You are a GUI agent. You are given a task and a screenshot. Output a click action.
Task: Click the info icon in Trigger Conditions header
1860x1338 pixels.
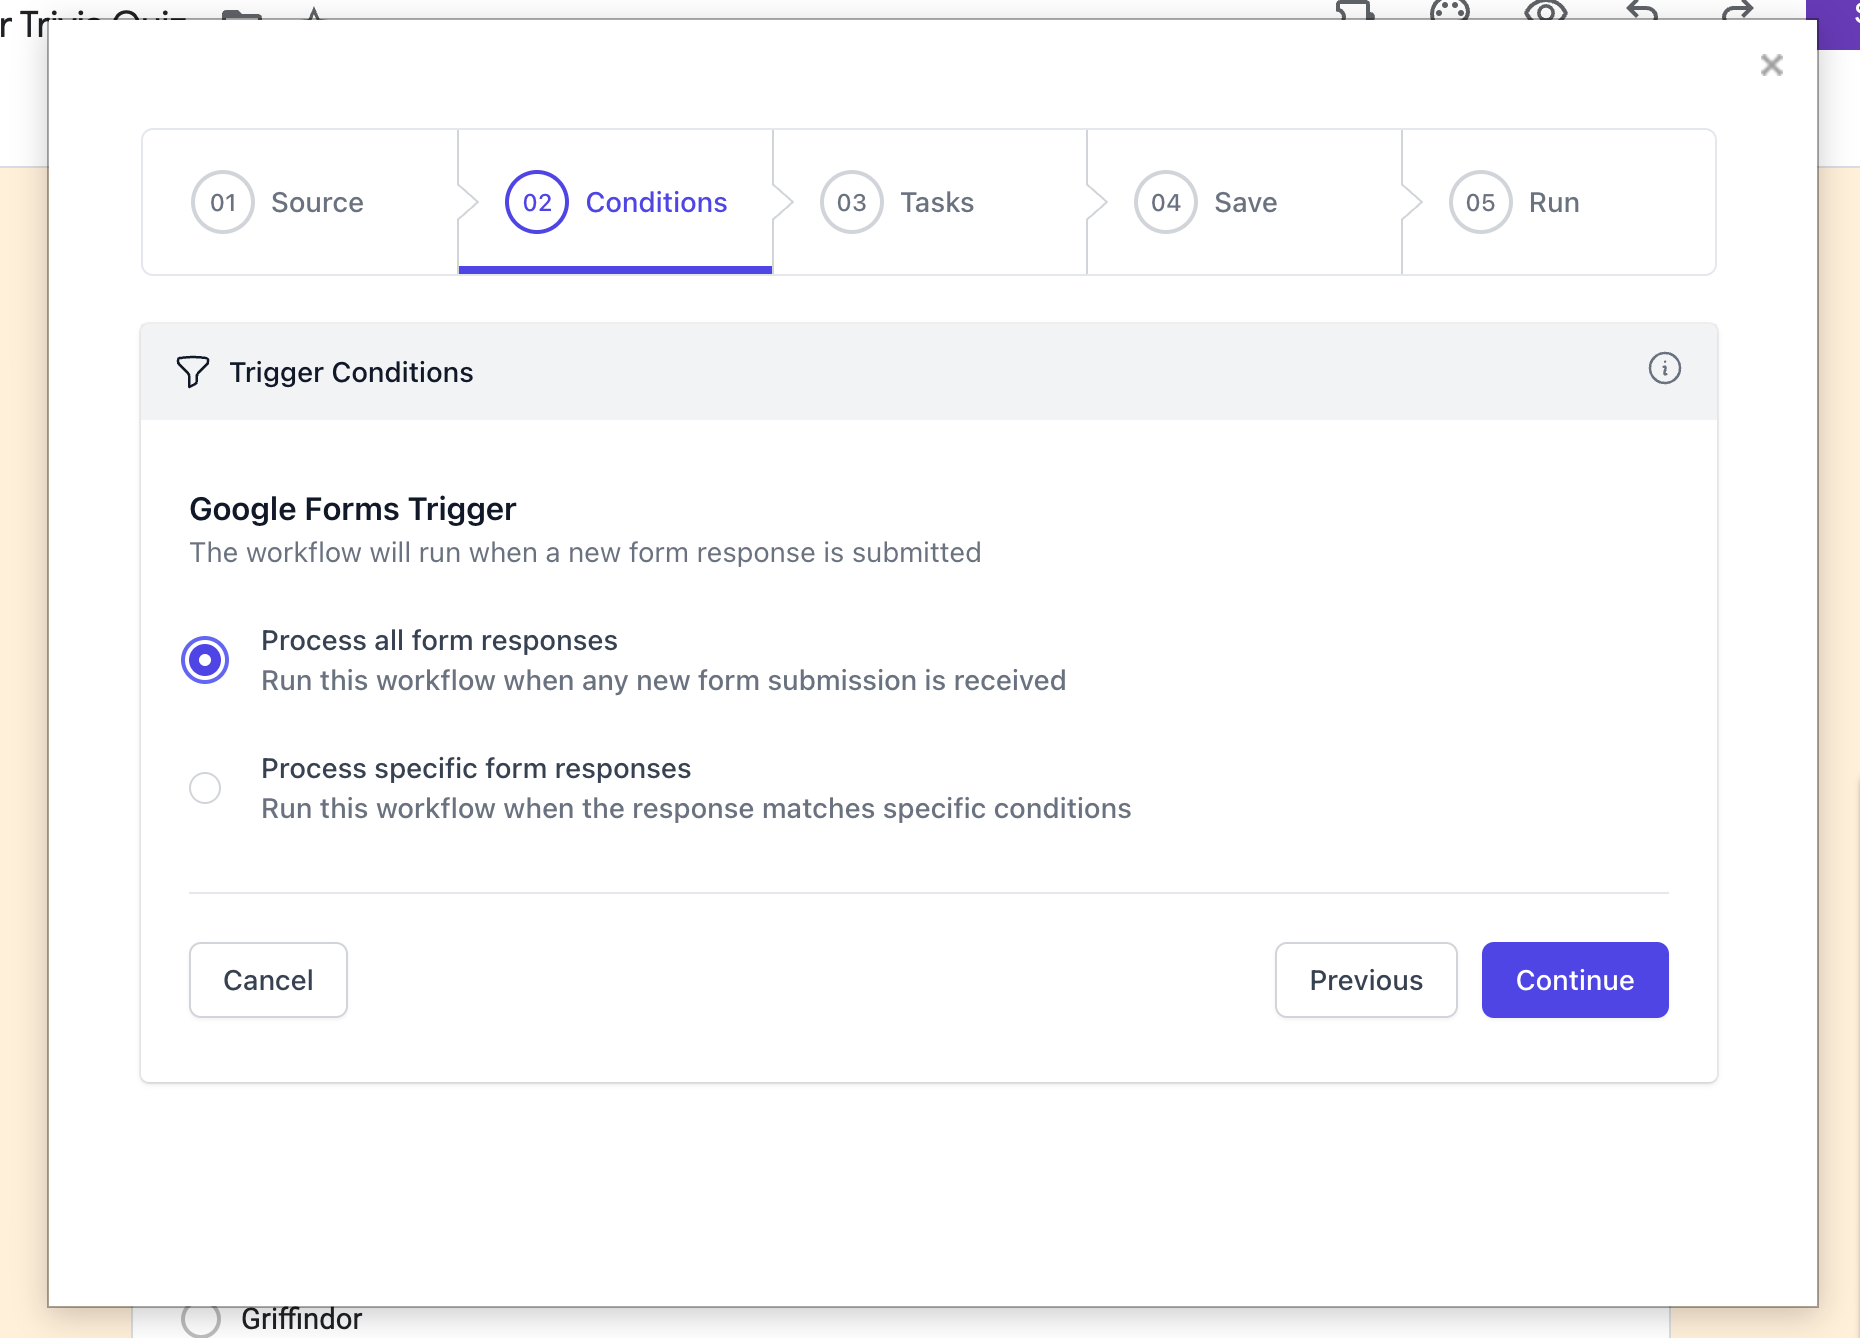[x=1664, y=369]
